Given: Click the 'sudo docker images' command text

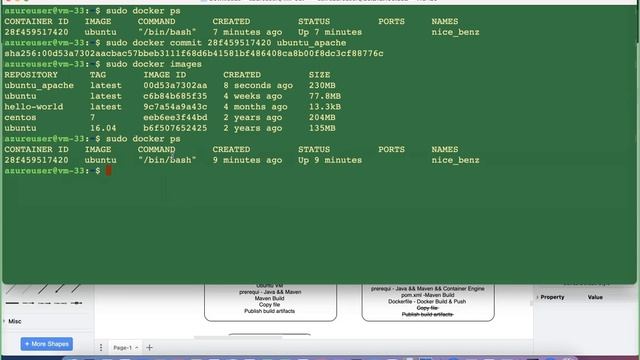Looking at the screenshot, I should coord(154,64).
